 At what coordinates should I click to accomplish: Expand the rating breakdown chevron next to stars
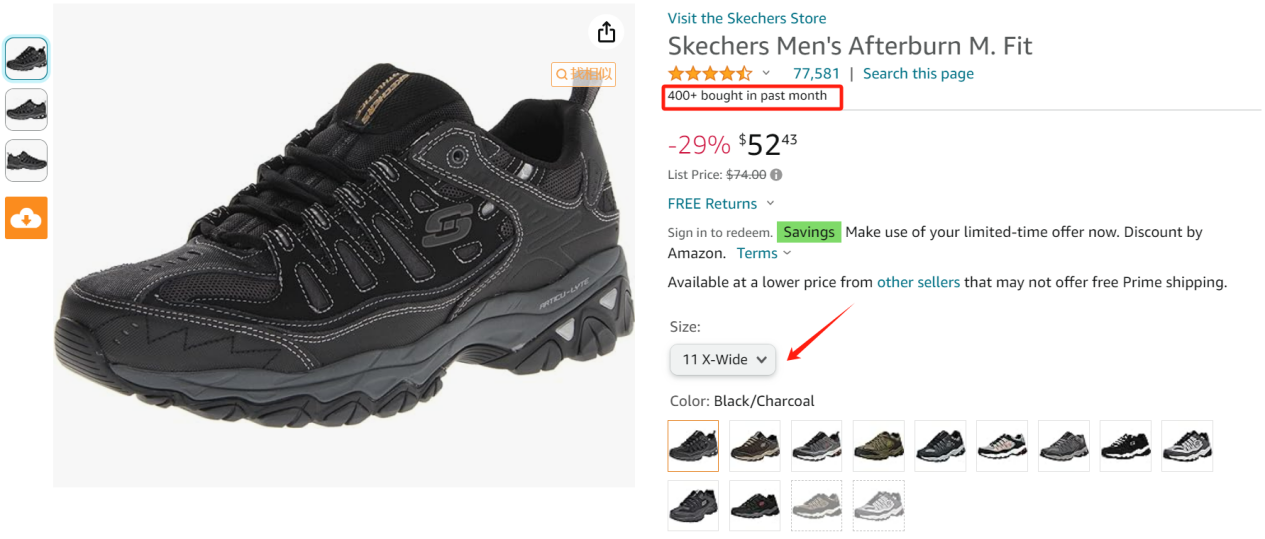(766, 73)
